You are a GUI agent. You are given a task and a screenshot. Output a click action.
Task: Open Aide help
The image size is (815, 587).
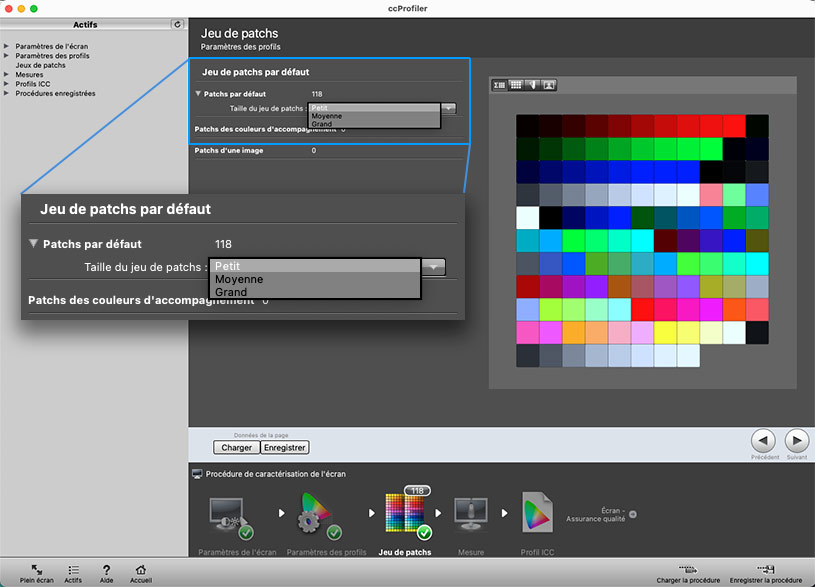point(106,573)
